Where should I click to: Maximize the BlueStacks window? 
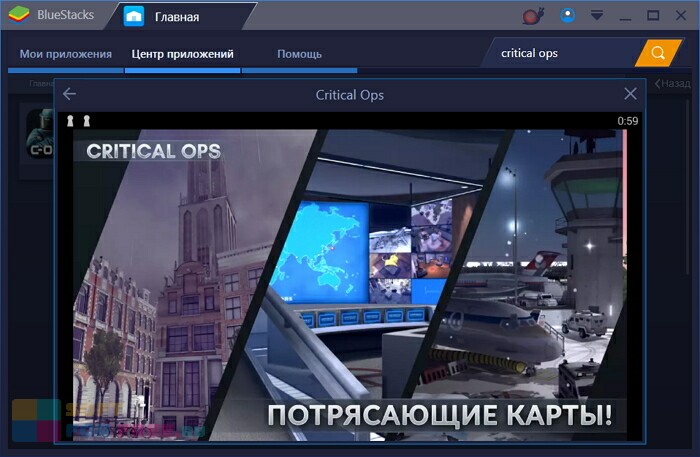click(653, 16)
